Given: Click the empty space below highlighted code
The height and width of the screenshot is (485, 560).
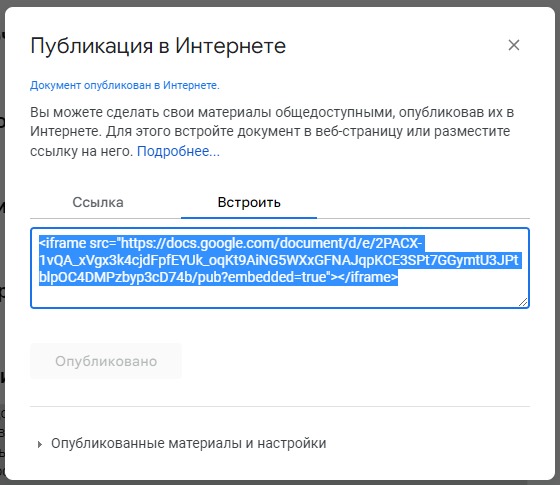Looking at the screenshot, I should pyautogui.click(x=280, y=296).
